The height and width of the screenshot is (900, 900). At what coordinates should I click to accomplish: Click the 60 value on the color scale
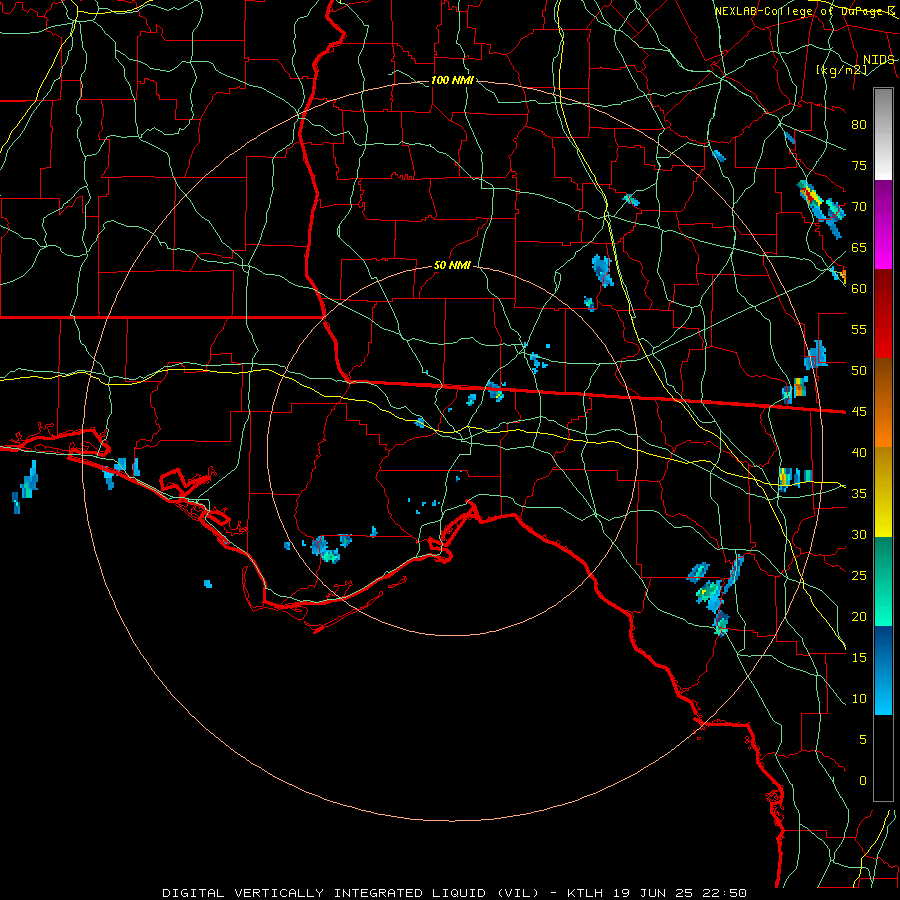[859, 289]
